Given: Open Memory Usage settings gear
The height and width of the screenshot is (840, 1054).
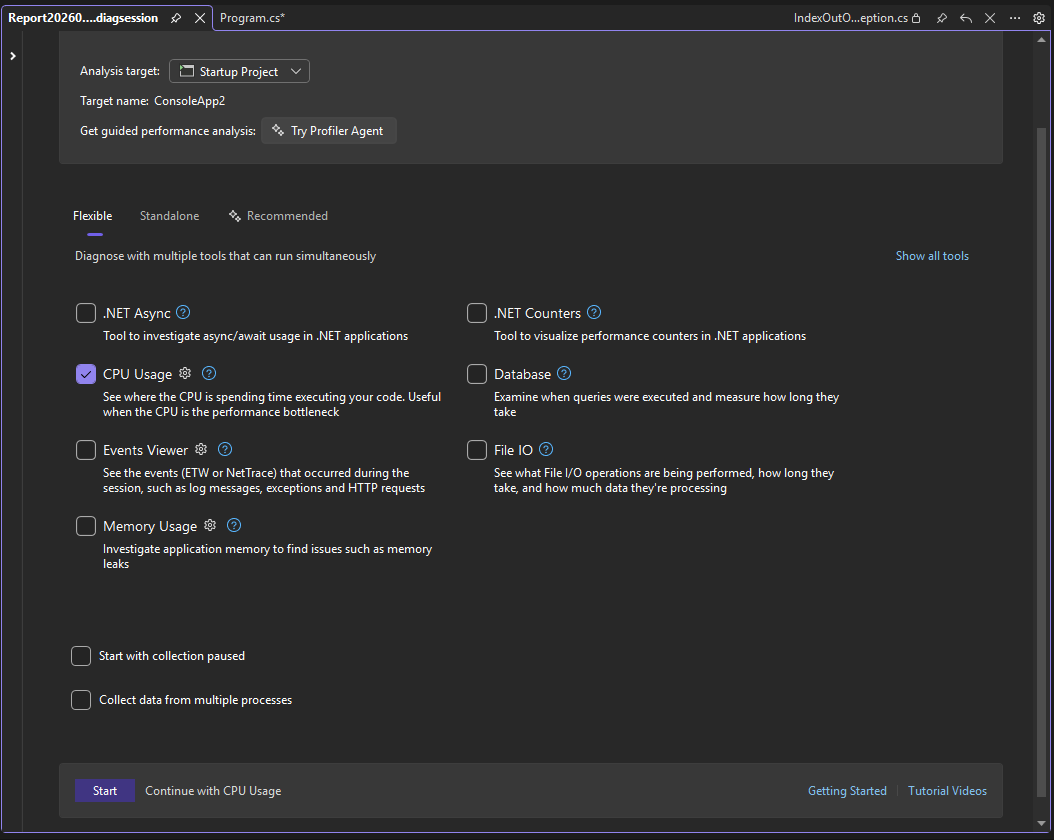Looking at the screenshot, I should pyautogui.click(x=210, y=525).
